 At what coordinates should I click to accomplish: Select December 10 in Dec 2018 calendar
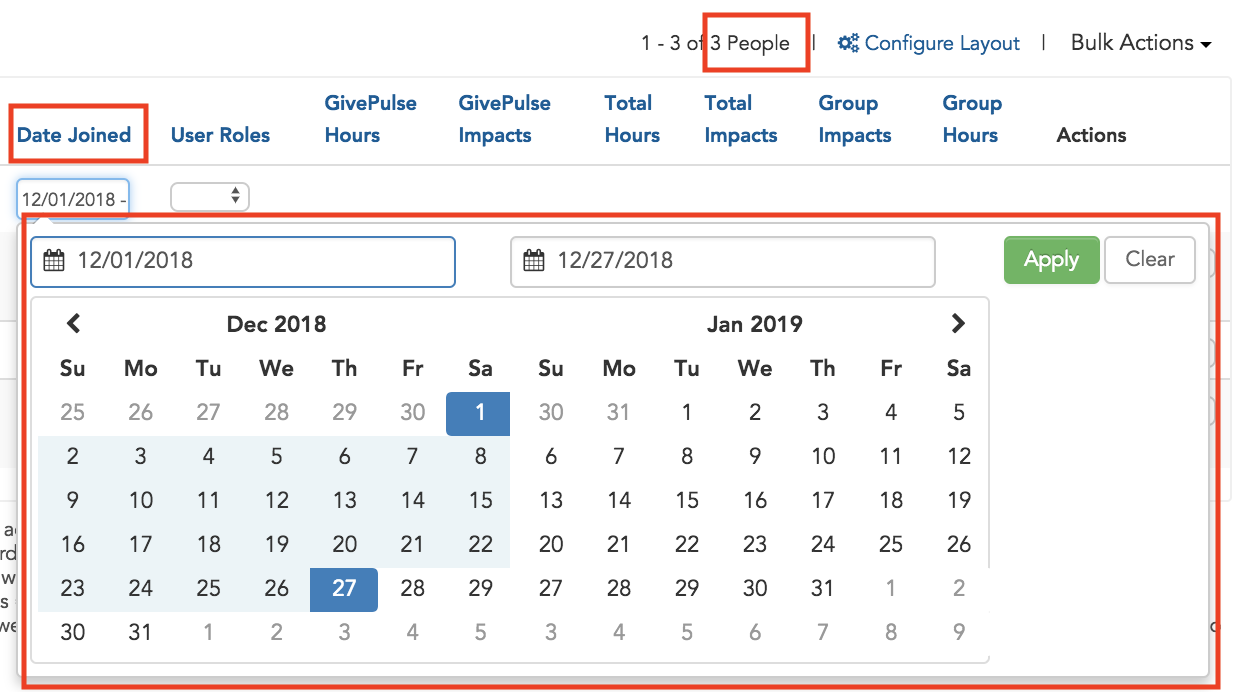(140, 501)
